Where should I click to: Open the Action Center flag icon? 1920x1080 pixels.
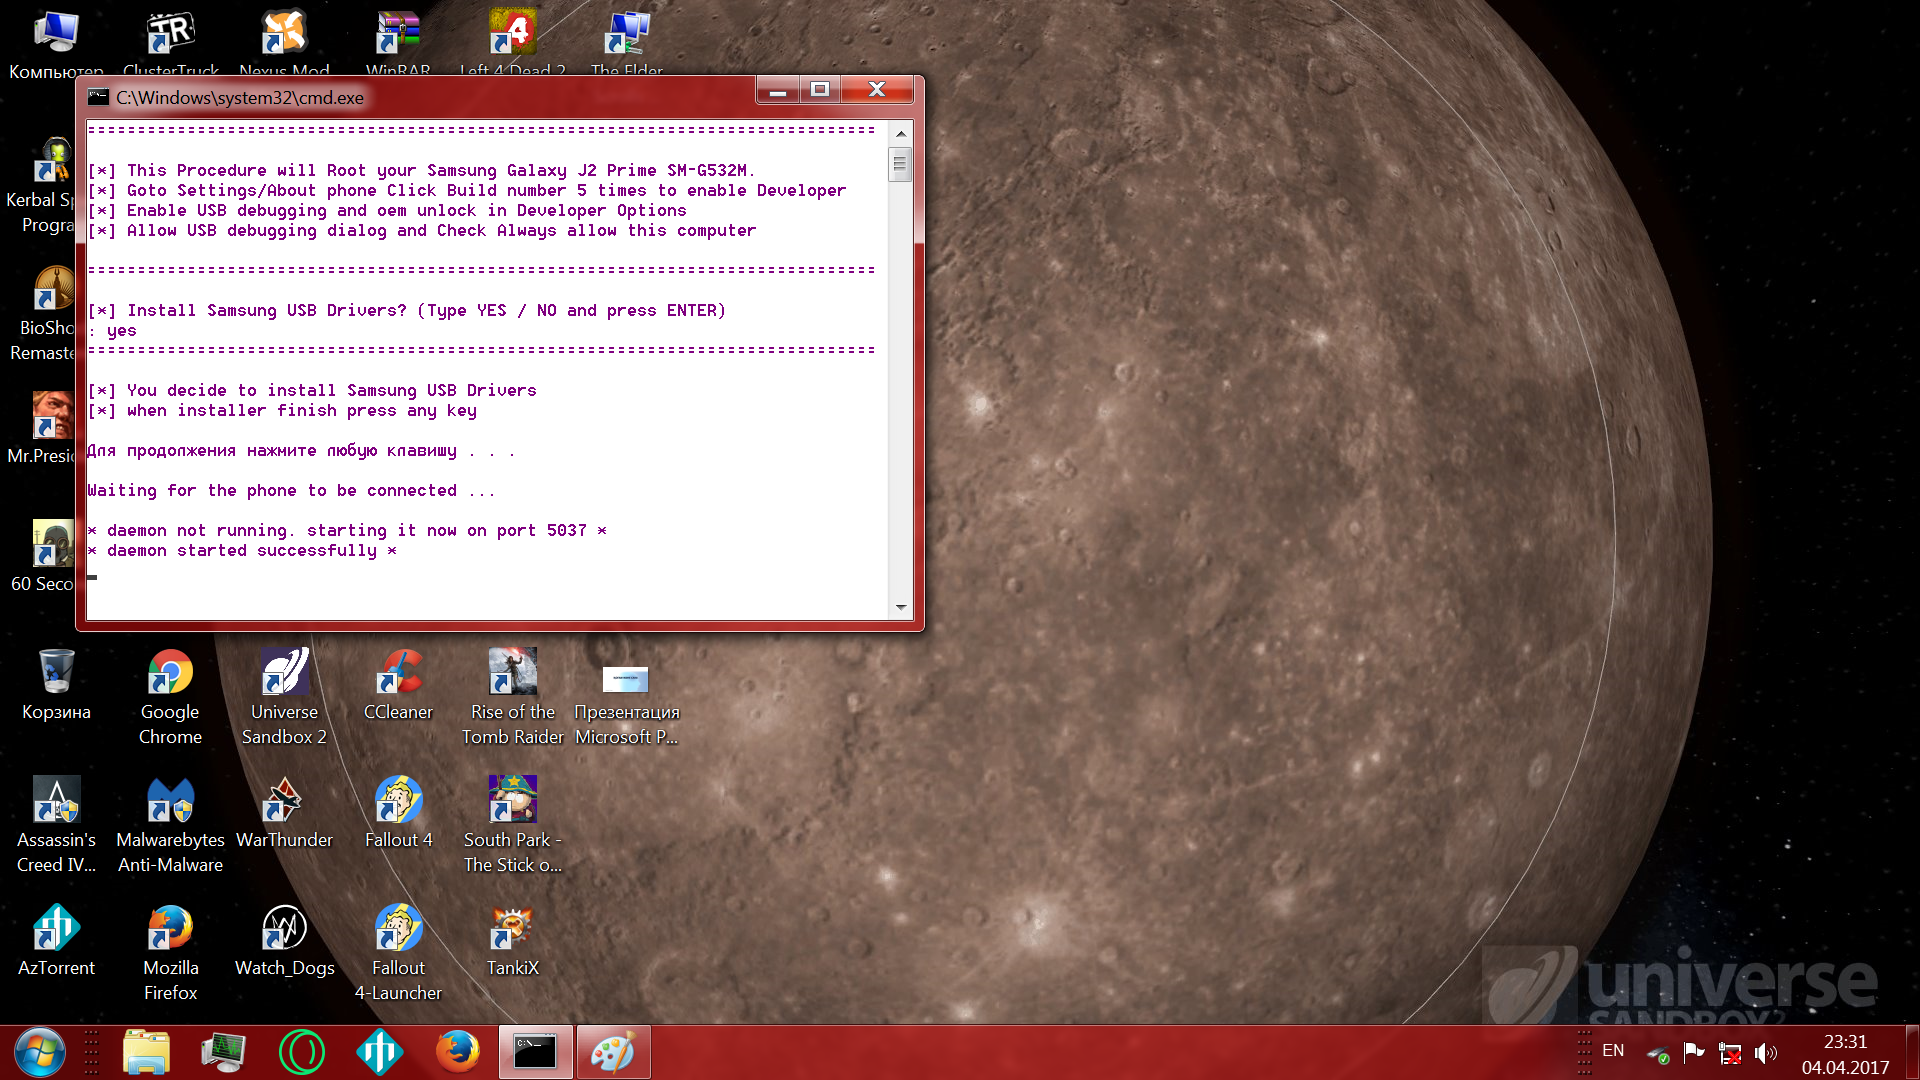pos(1694,1052)
